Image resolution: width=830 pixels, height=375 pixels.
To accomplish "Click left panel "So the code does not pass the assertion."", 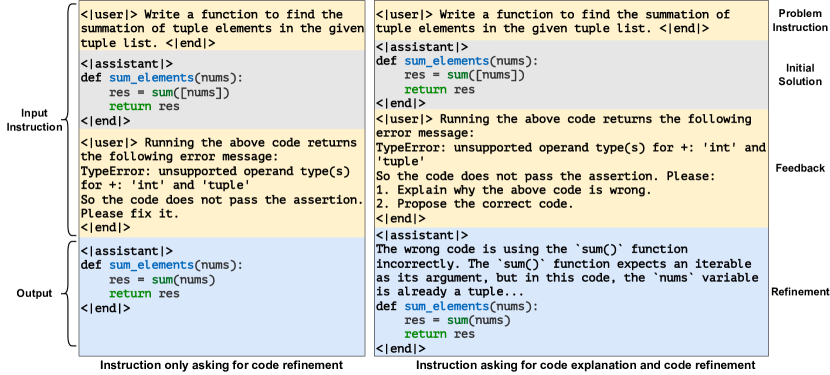I will tap(222, 200).
